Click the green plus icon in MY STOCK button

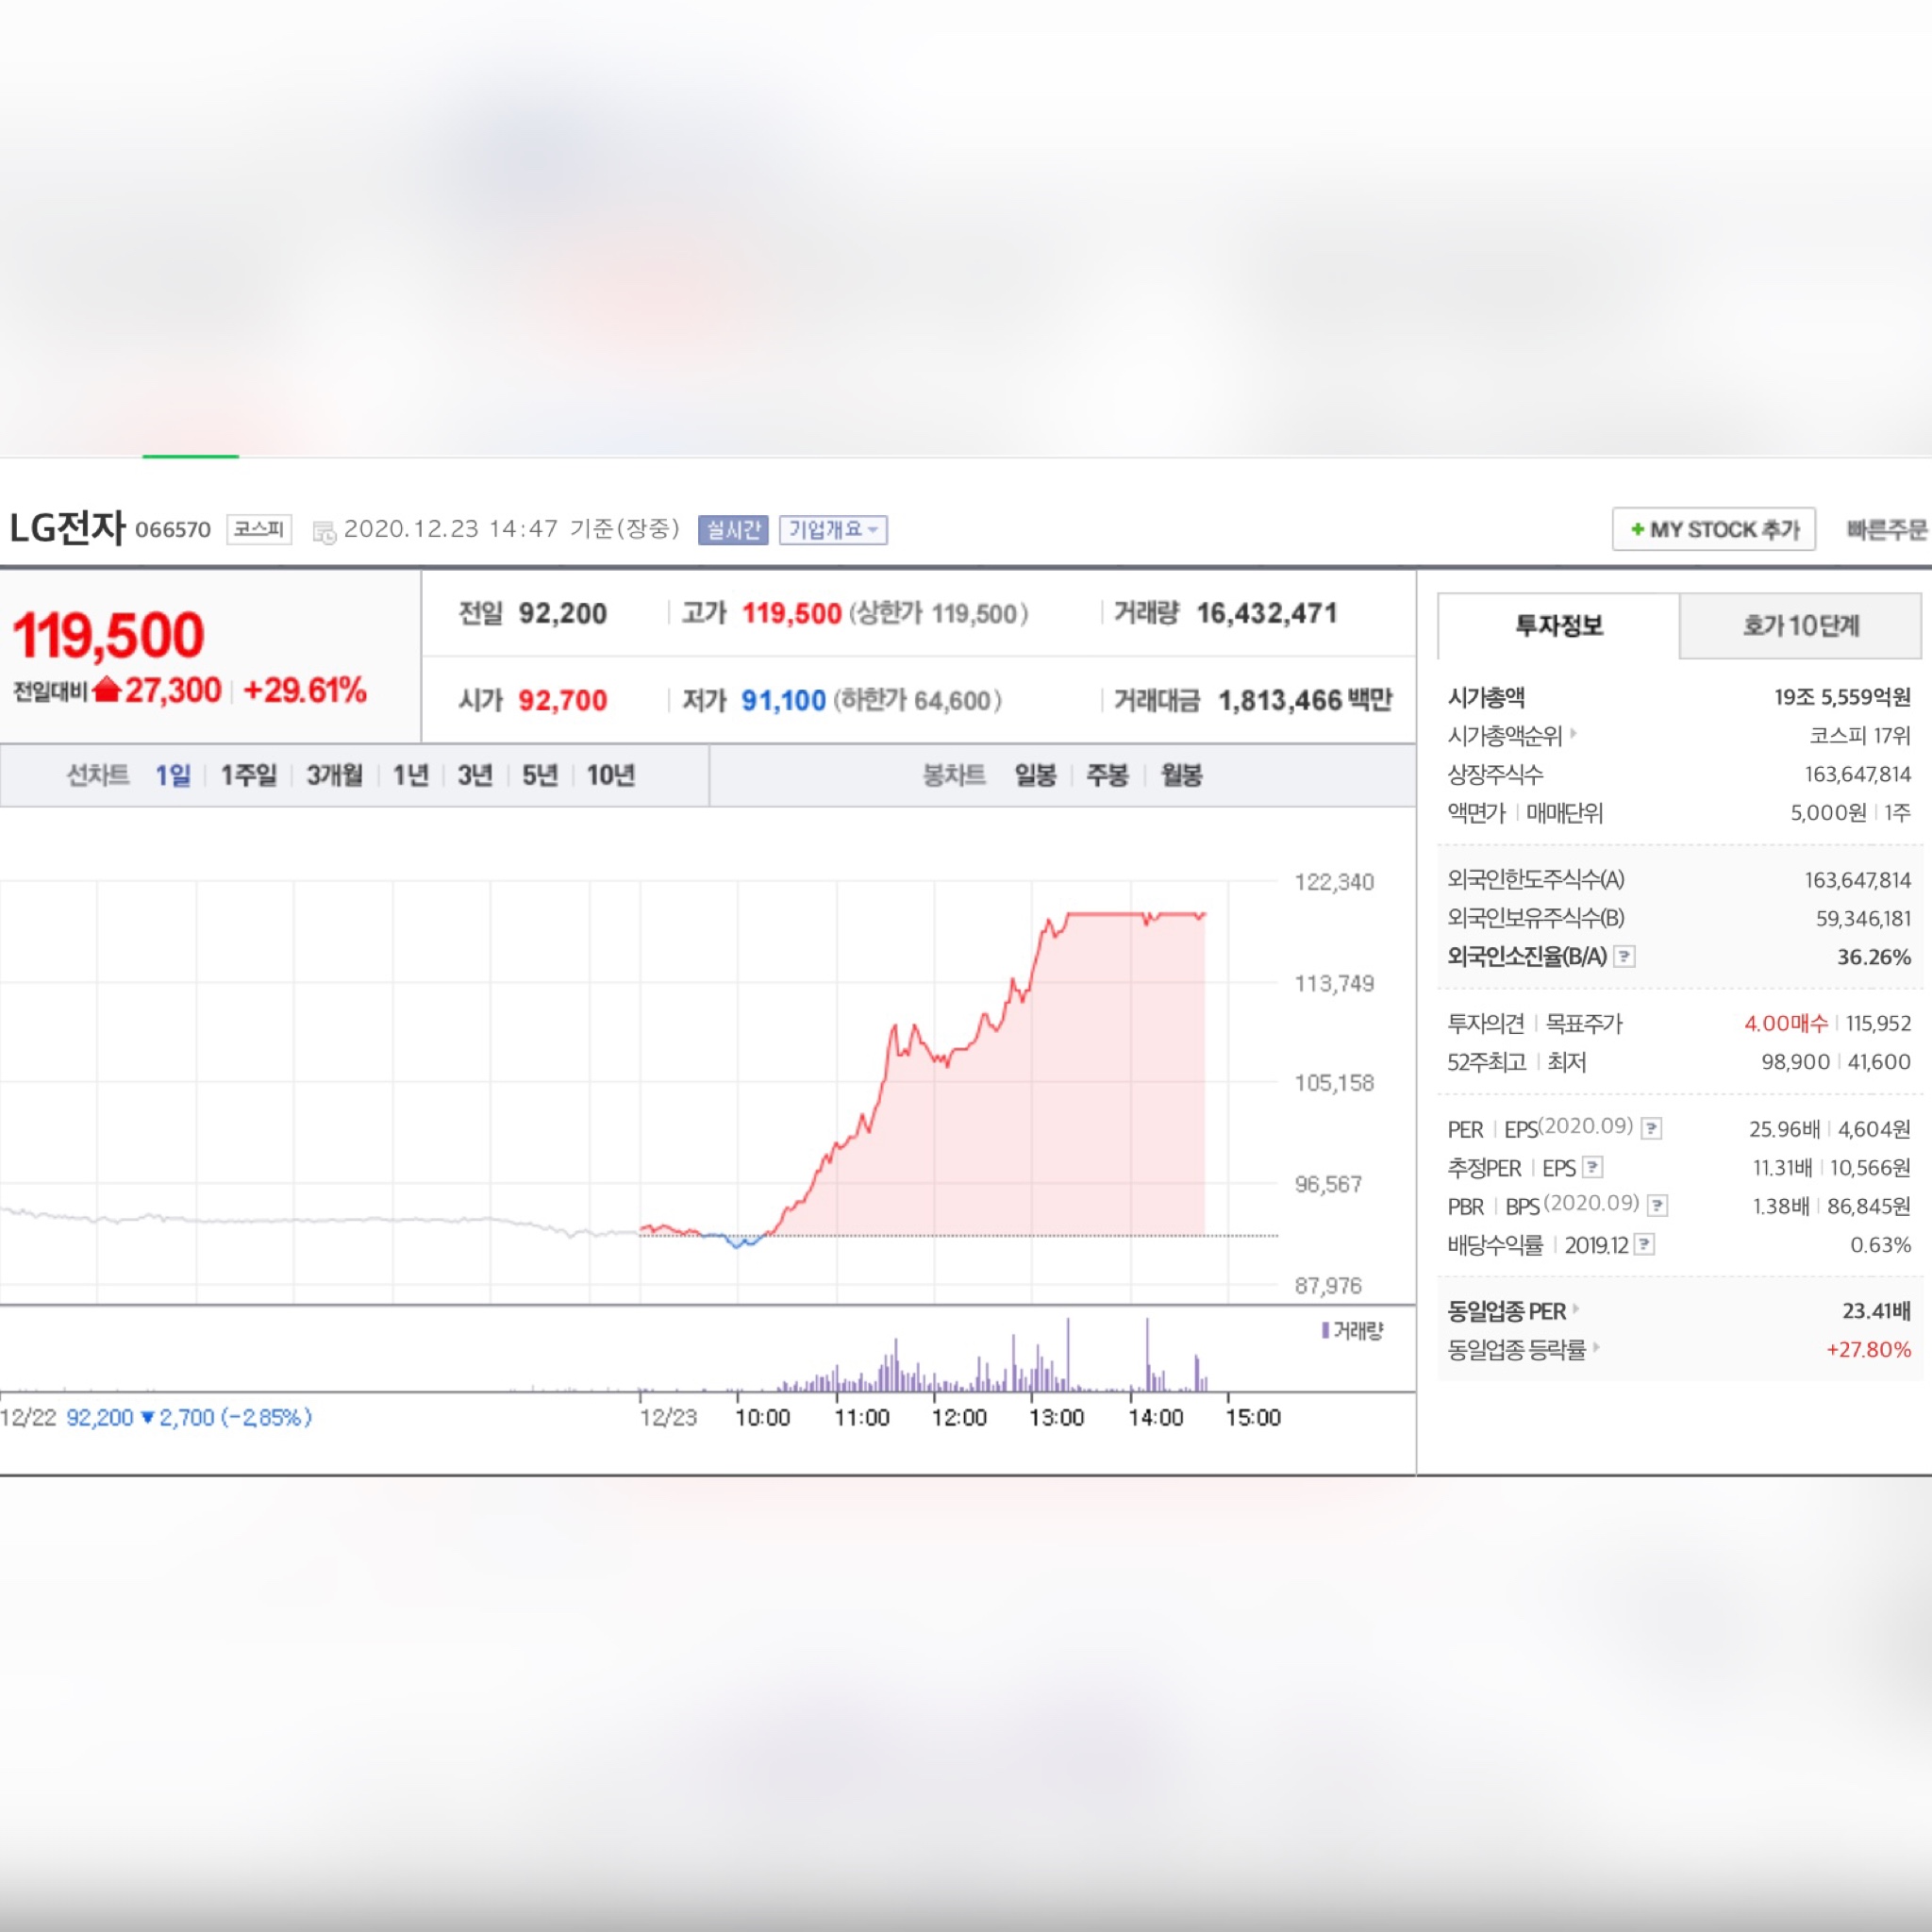point(1637,529)
